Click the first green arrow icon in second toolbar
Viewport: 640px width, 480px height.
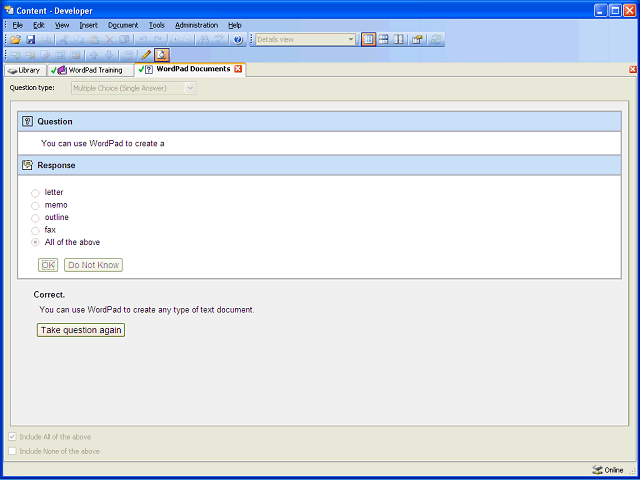tap(16, 55)
